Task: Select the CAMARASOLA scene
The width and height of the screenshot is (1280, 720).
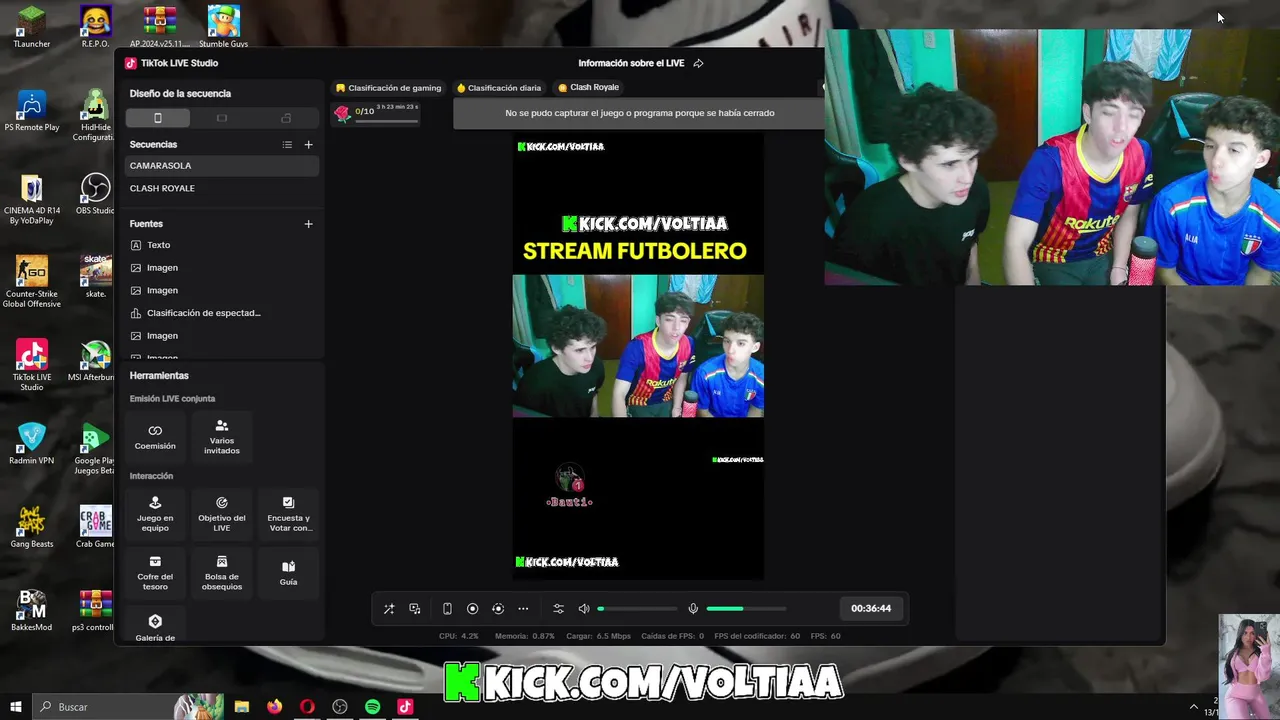Action: (222, 166)
